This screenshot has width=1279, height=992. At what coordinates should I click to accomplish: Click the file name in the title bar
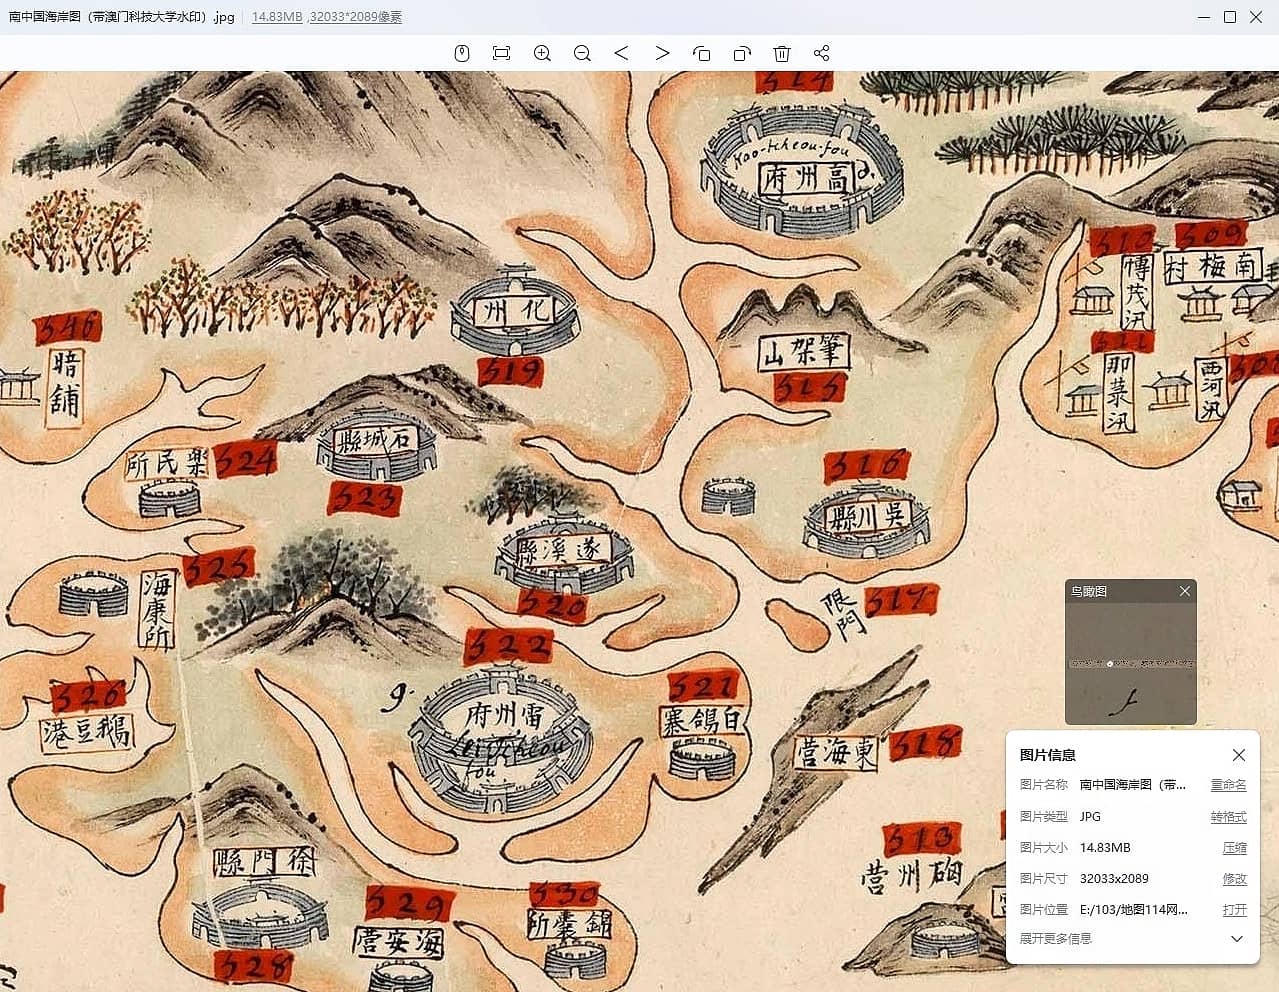coord(122,17)
